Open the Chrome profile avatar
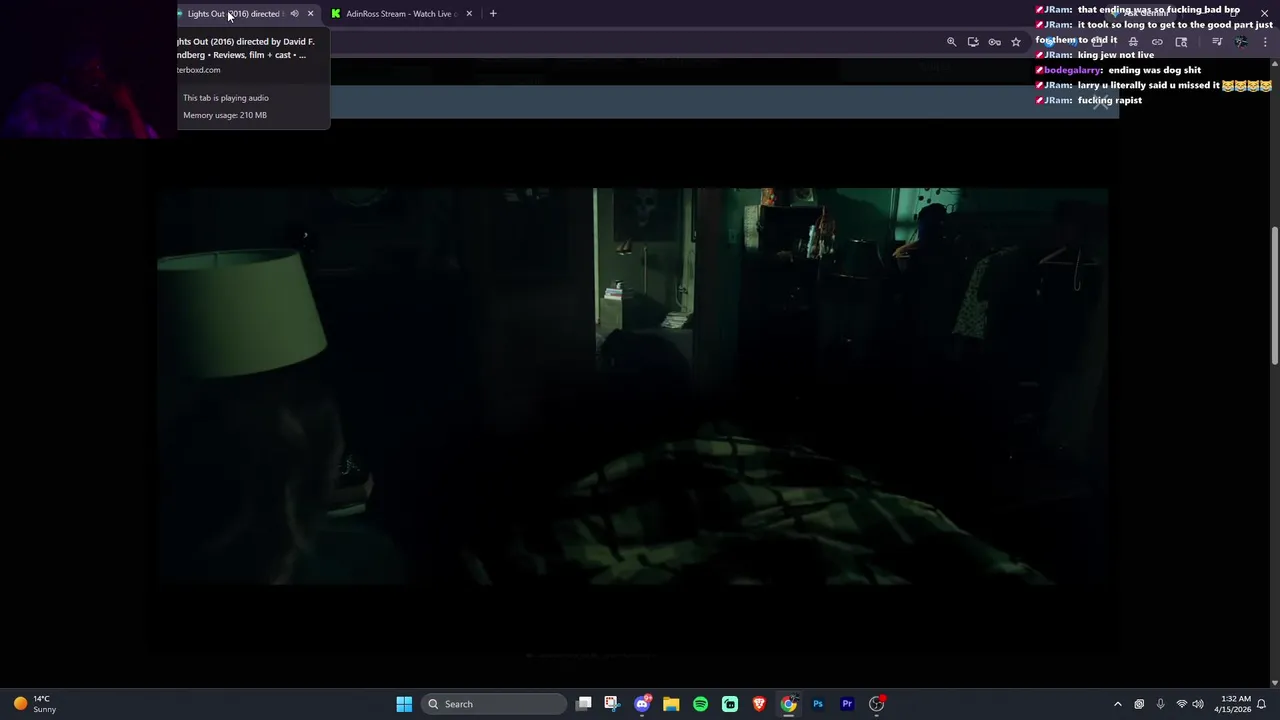Viewport: 1280px width, 720px height. [x=1241, y=42]
